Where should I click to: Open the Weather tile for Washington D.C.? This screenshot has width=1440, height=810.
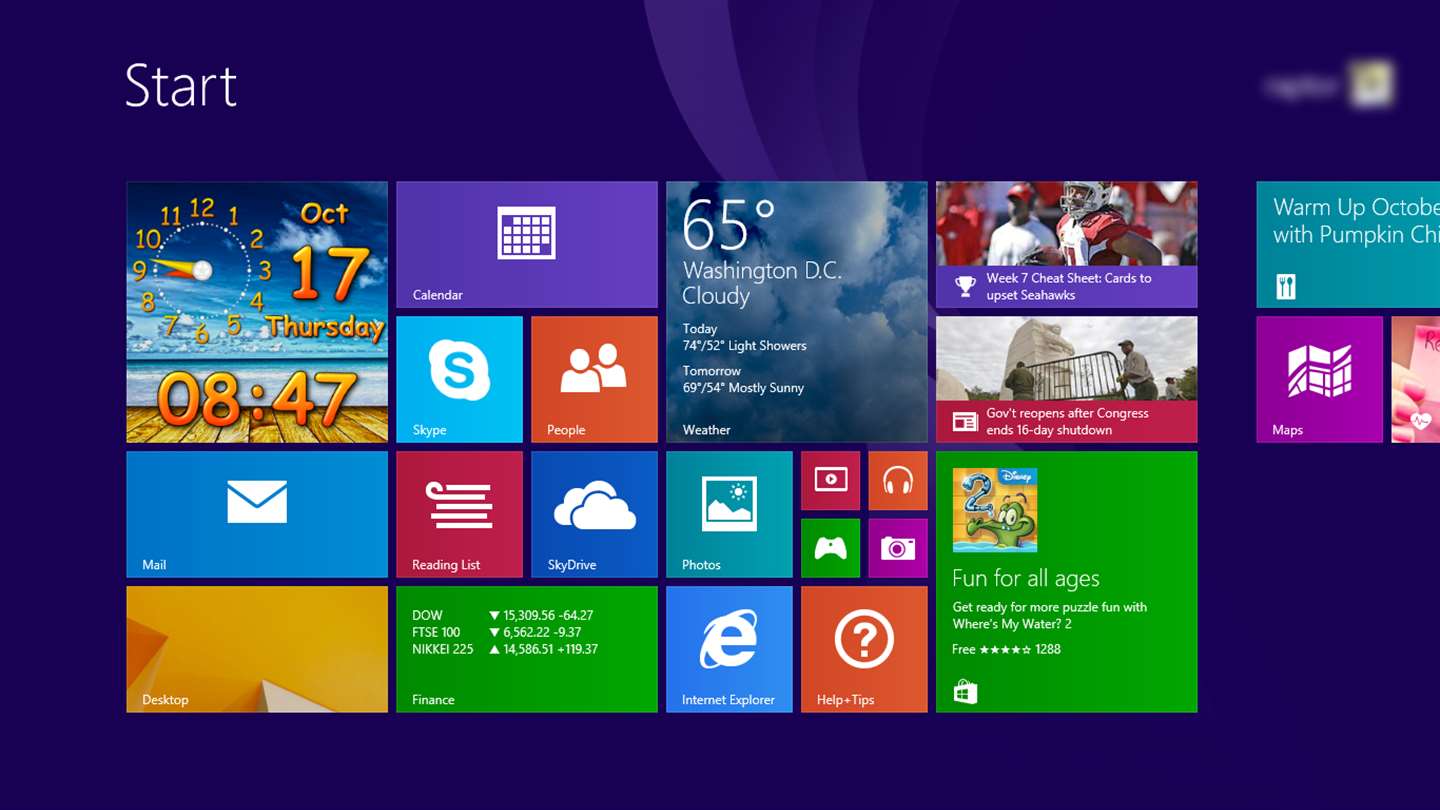click(x=797, y=312)
